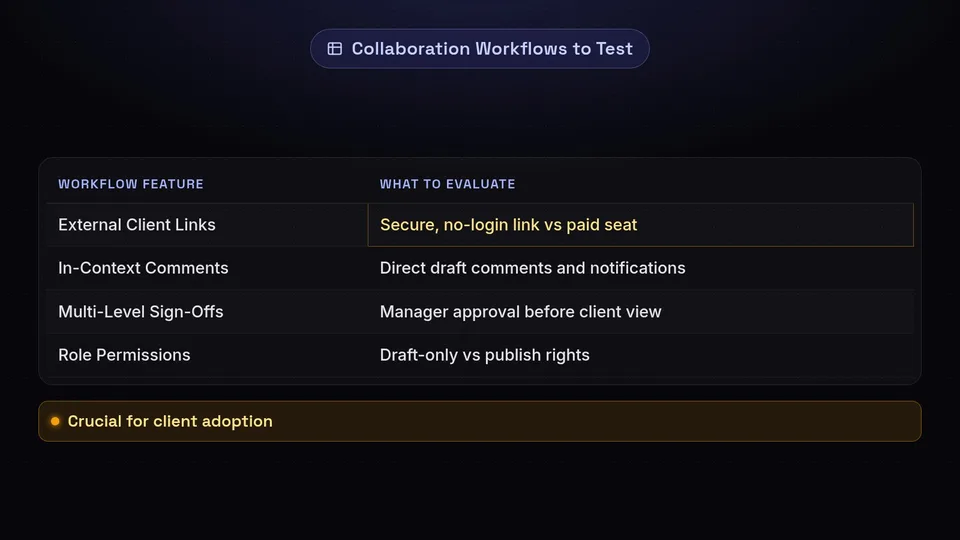
Task: Click 'Direct draft comments and notifications' cell
Action: click(640, 268)
